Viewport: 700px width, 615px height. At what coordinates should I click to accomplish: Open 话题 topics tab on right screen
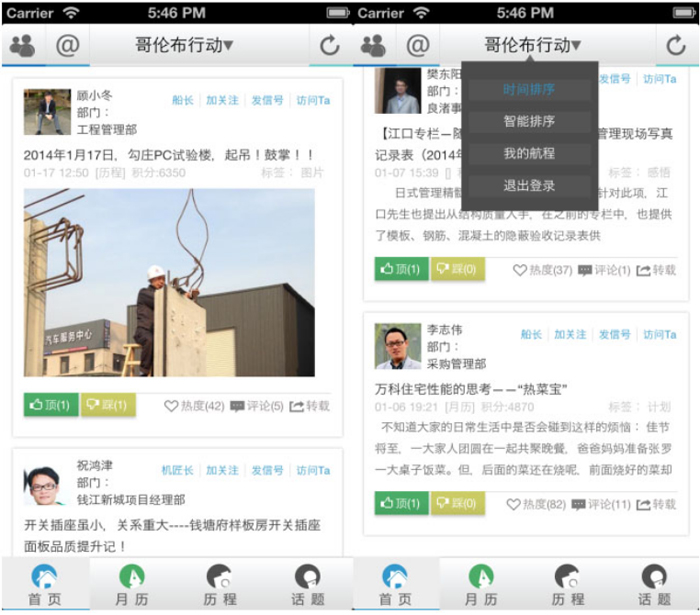(655, 585)
